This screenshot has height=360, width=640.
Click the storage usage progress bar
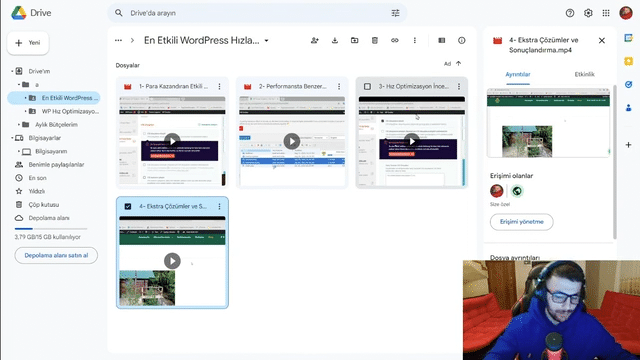[x=51, y=229]
